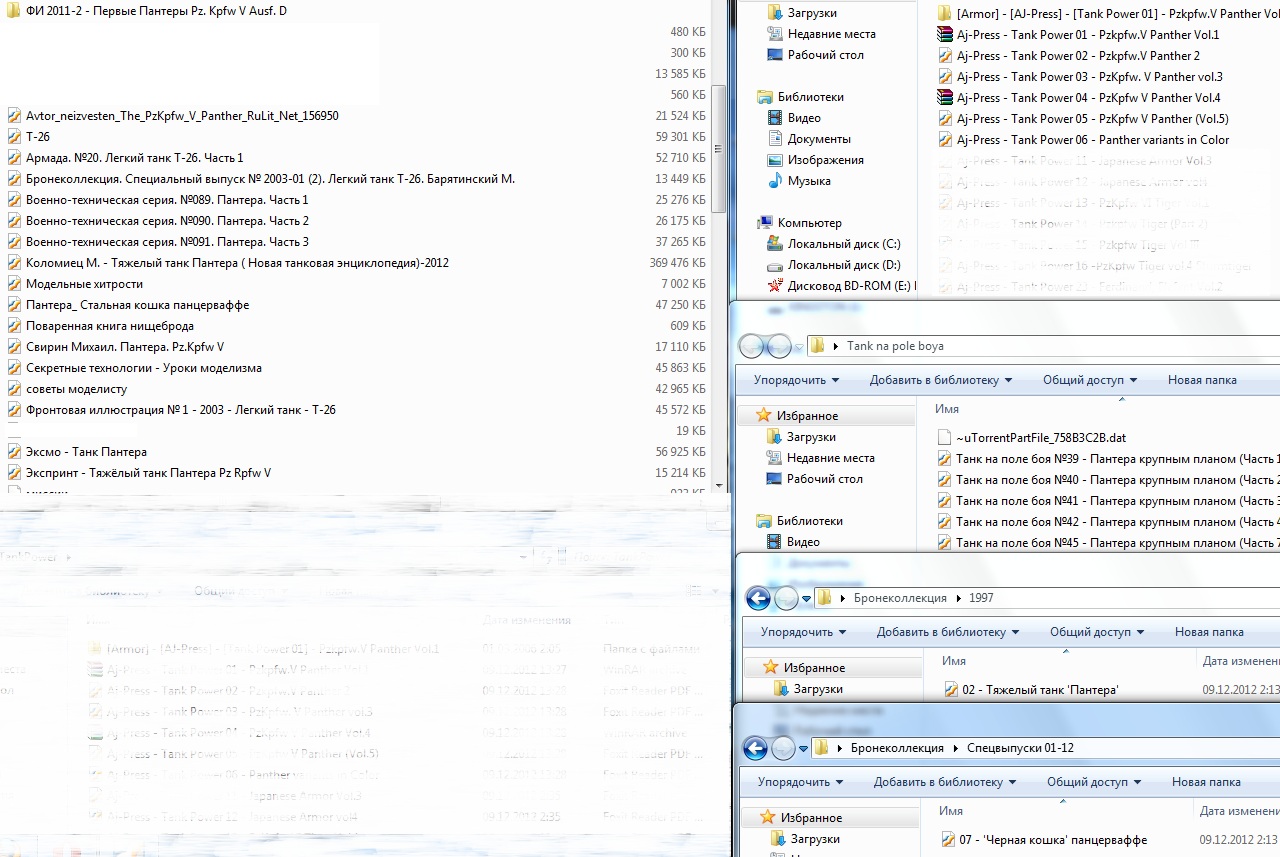Open Упорядочить dropdown in the Спецвыпуски 01-12 window
The width and height of the screenshot is (1280, 857).
[800, 782]
